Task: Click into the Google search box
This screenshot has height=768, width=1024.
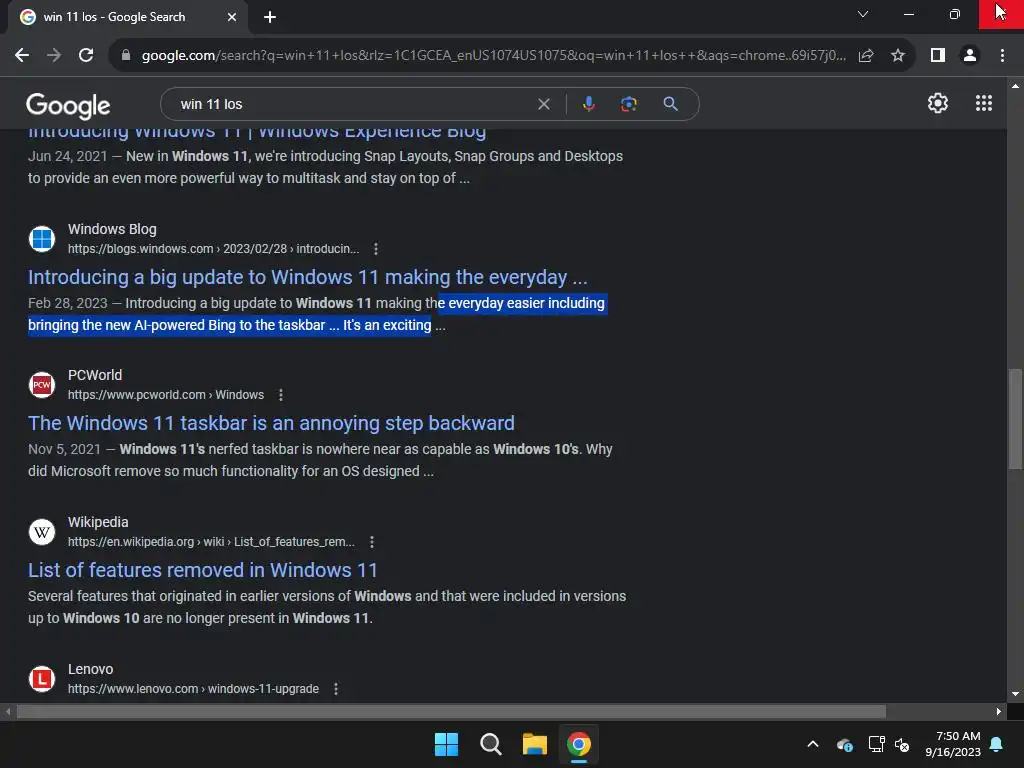Action: click(353, 104)
